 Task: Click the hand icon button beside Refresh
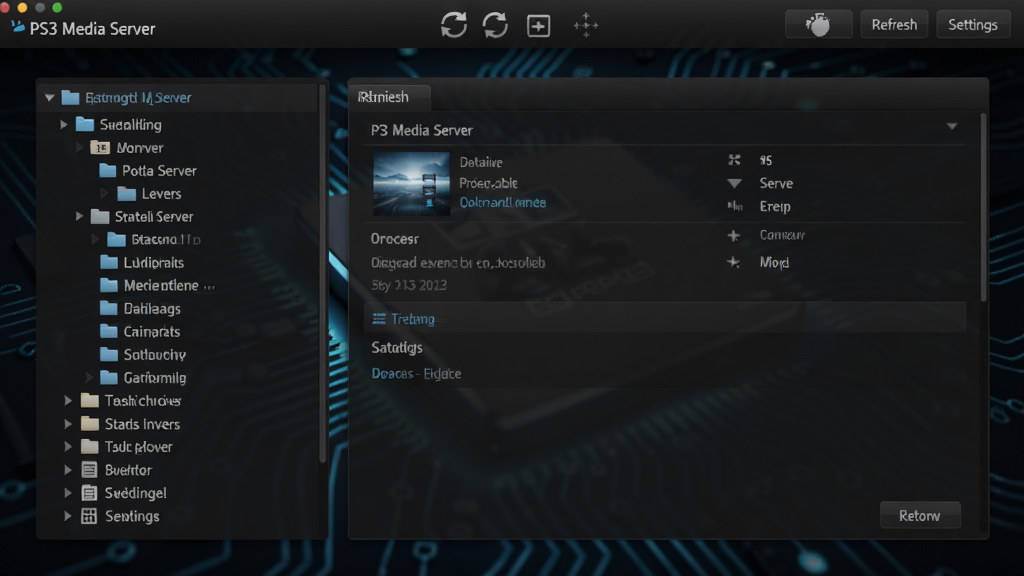tap(818, 25)
